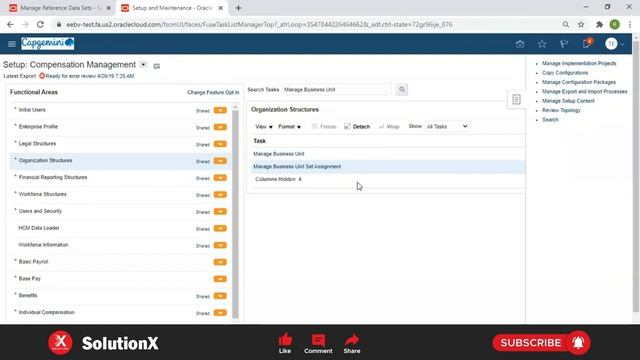
Task: Click orange action icon for Benefits
Action: click(x=220, y=296)
